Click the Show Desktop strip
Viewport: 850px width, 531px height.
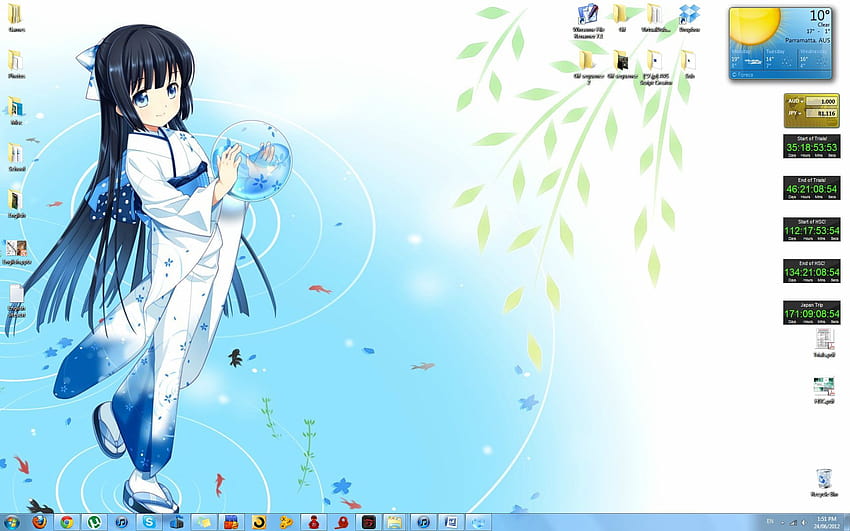pos(846,522)
